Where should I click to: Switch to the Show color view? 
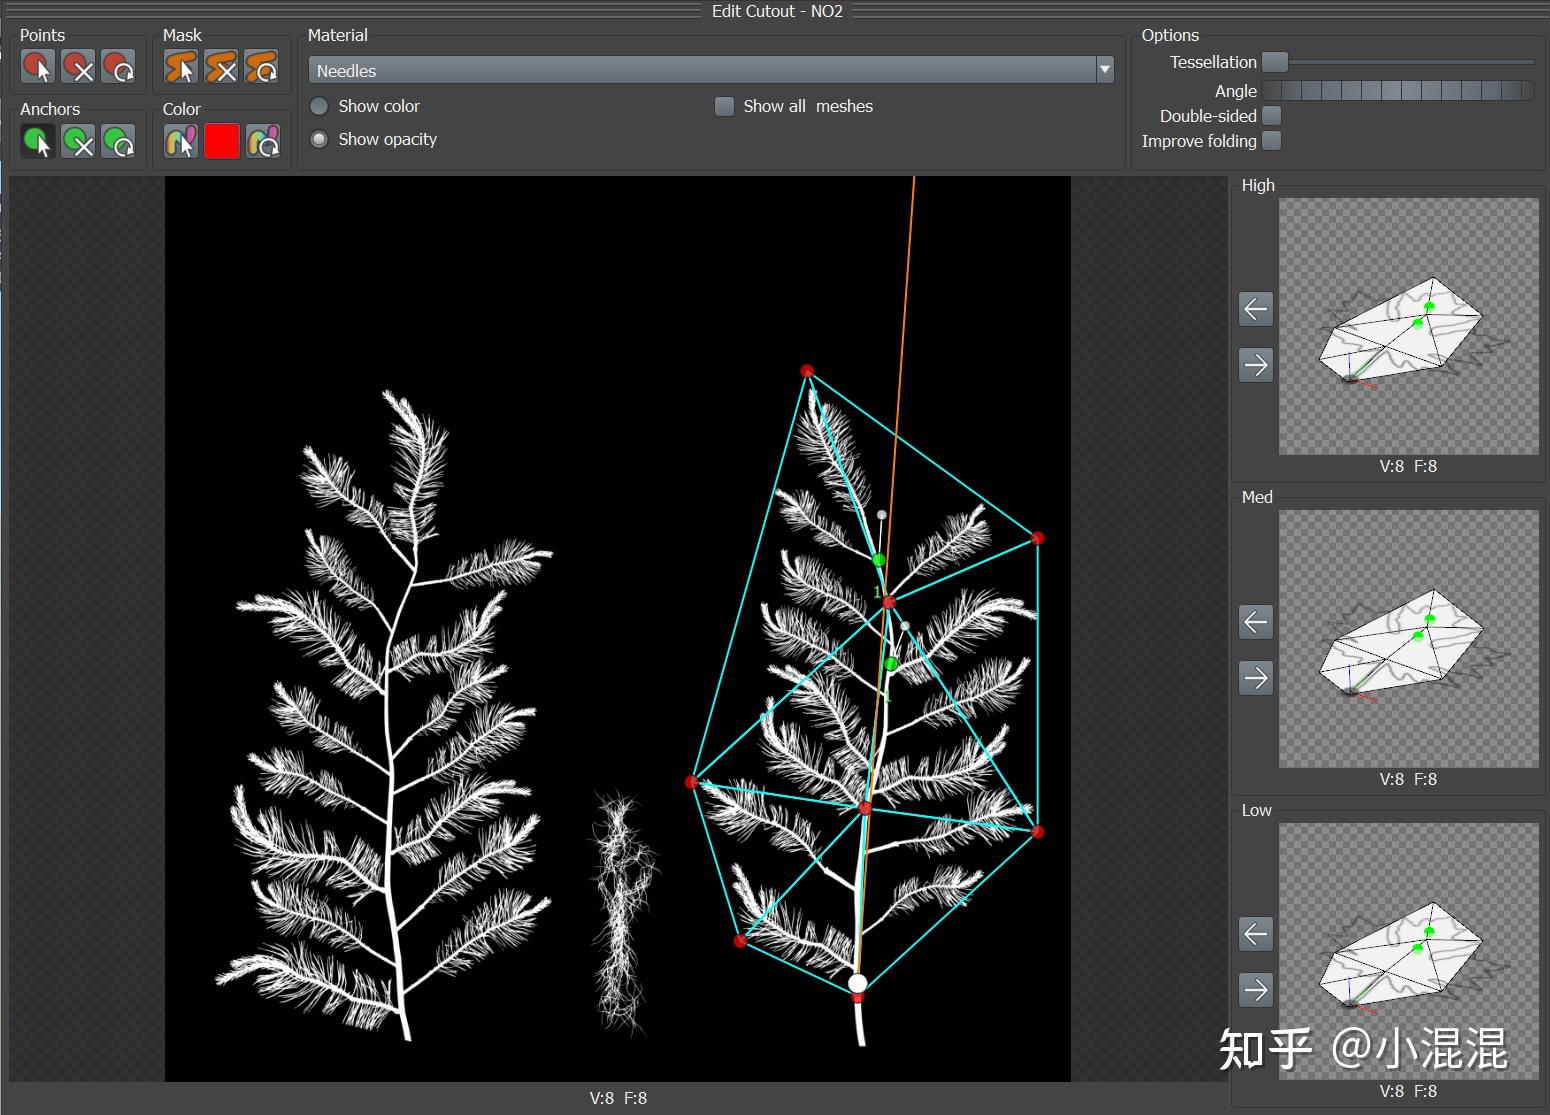(318, 106)
